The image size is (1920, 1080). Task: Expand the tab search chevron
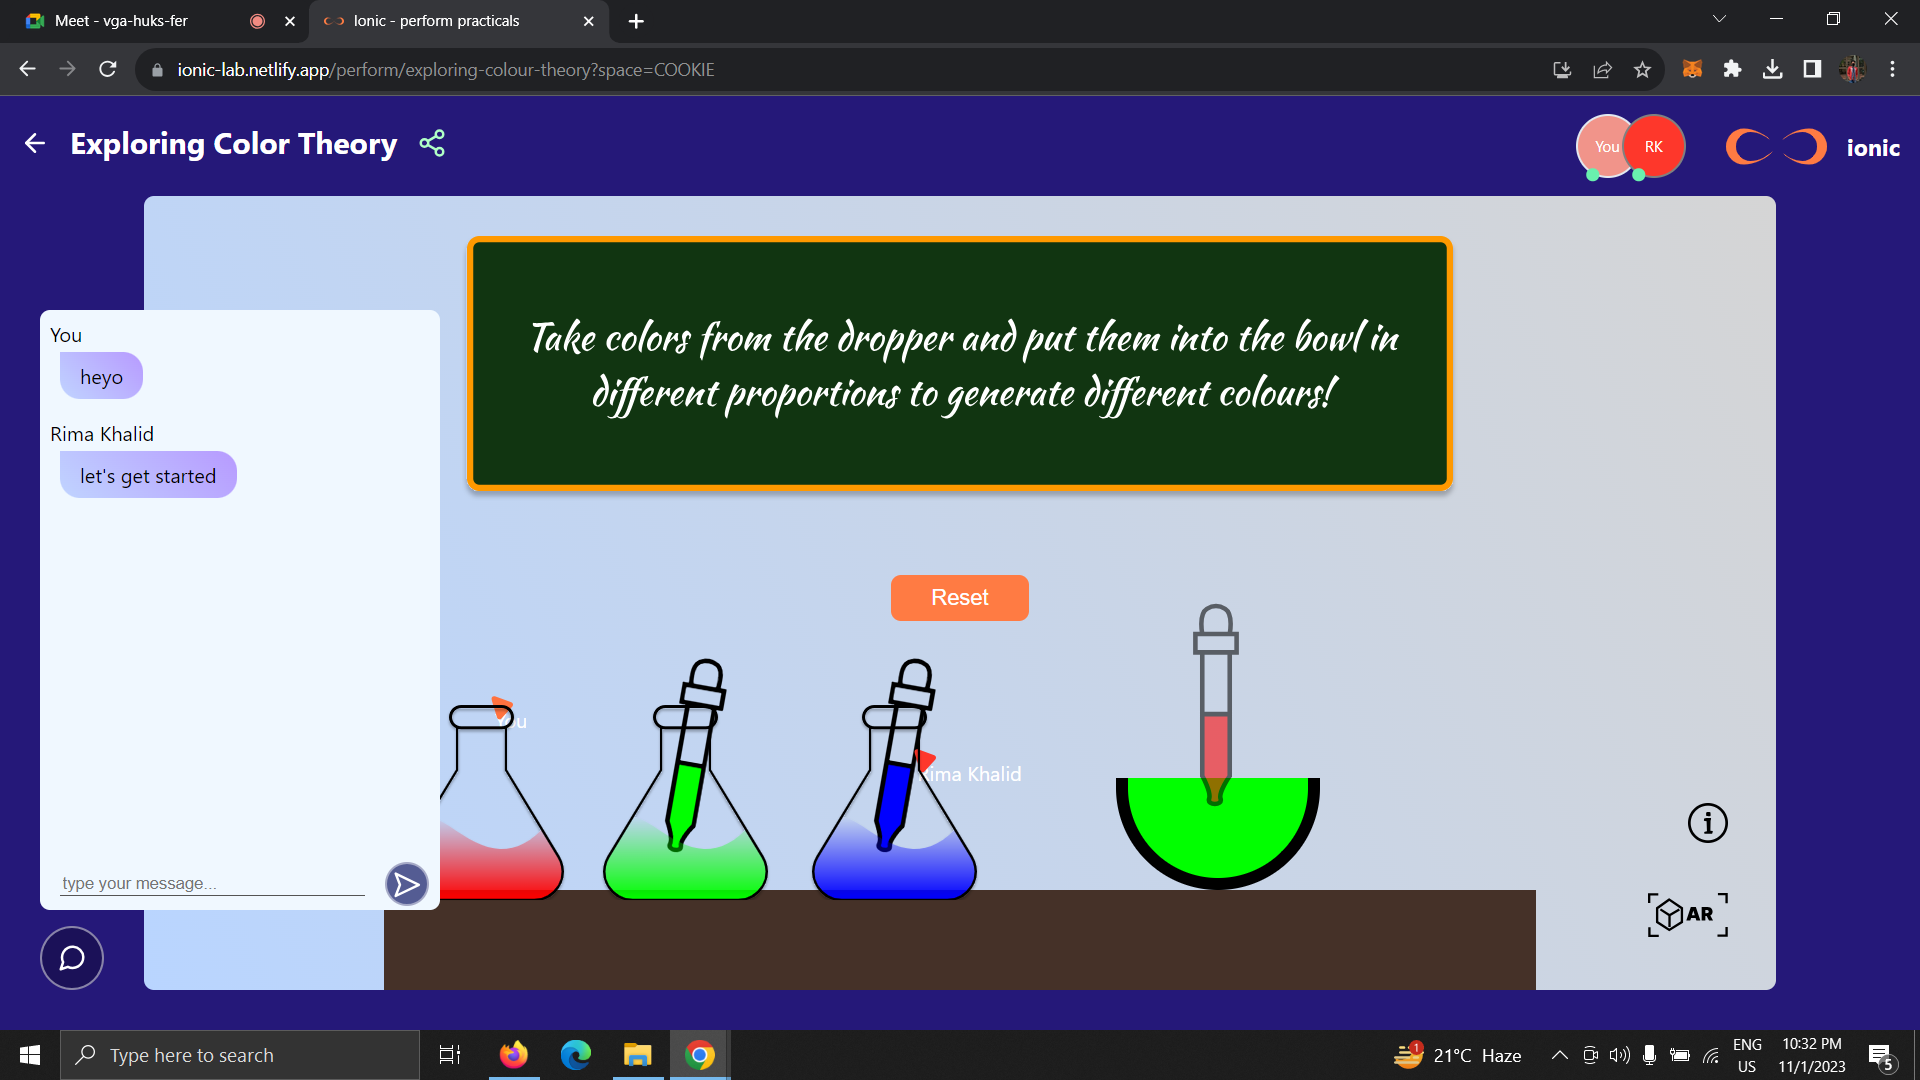pyautogui.click(x=1719, y=19)
